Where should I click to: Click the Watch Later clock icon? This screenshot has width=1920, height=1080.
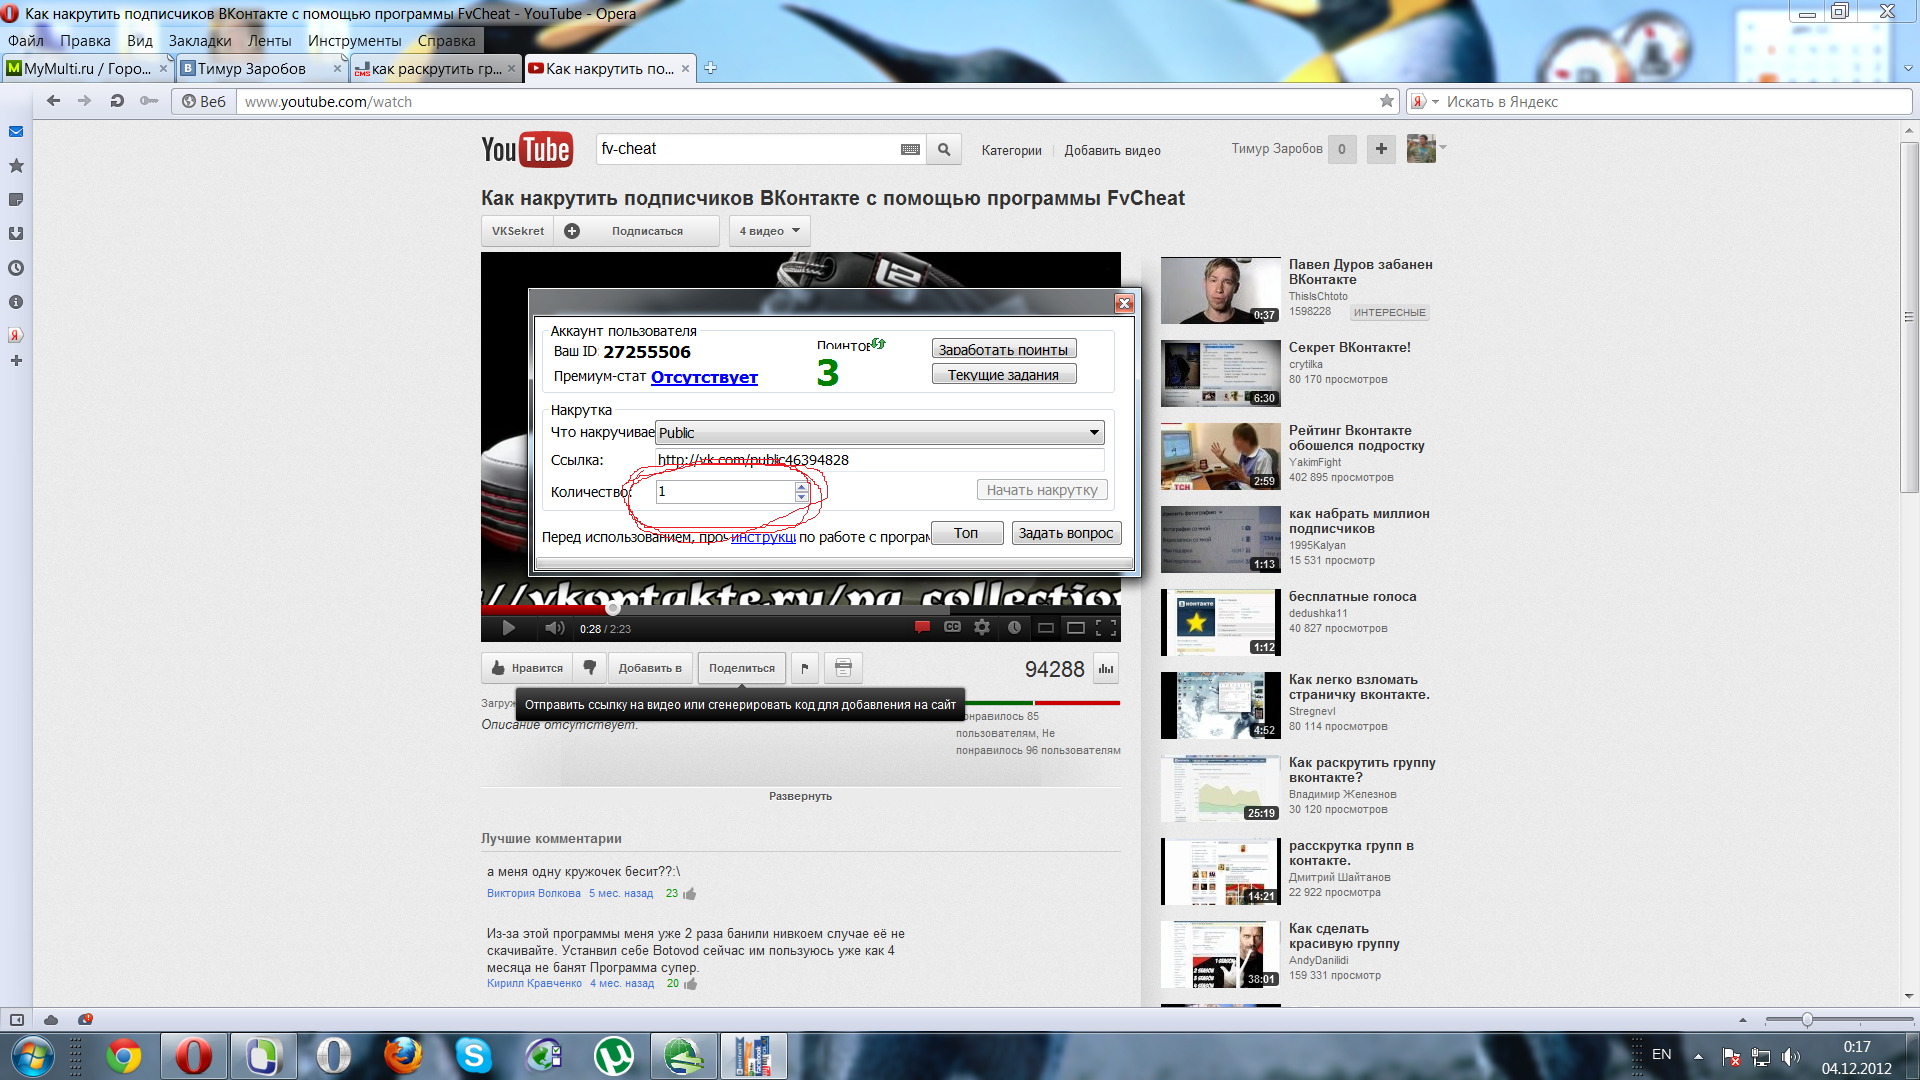coord(1014,628)
